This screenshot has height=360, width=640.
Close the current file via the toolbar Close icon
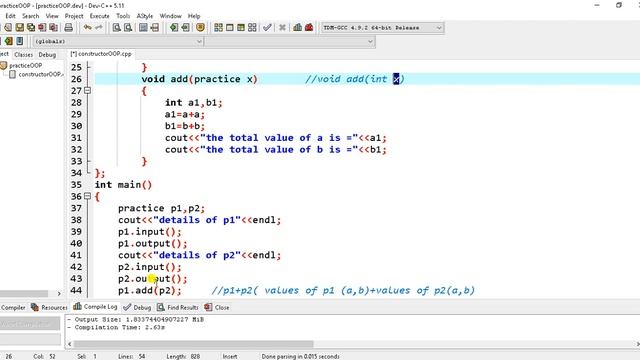pyautogui.click(x=42, y=27)
